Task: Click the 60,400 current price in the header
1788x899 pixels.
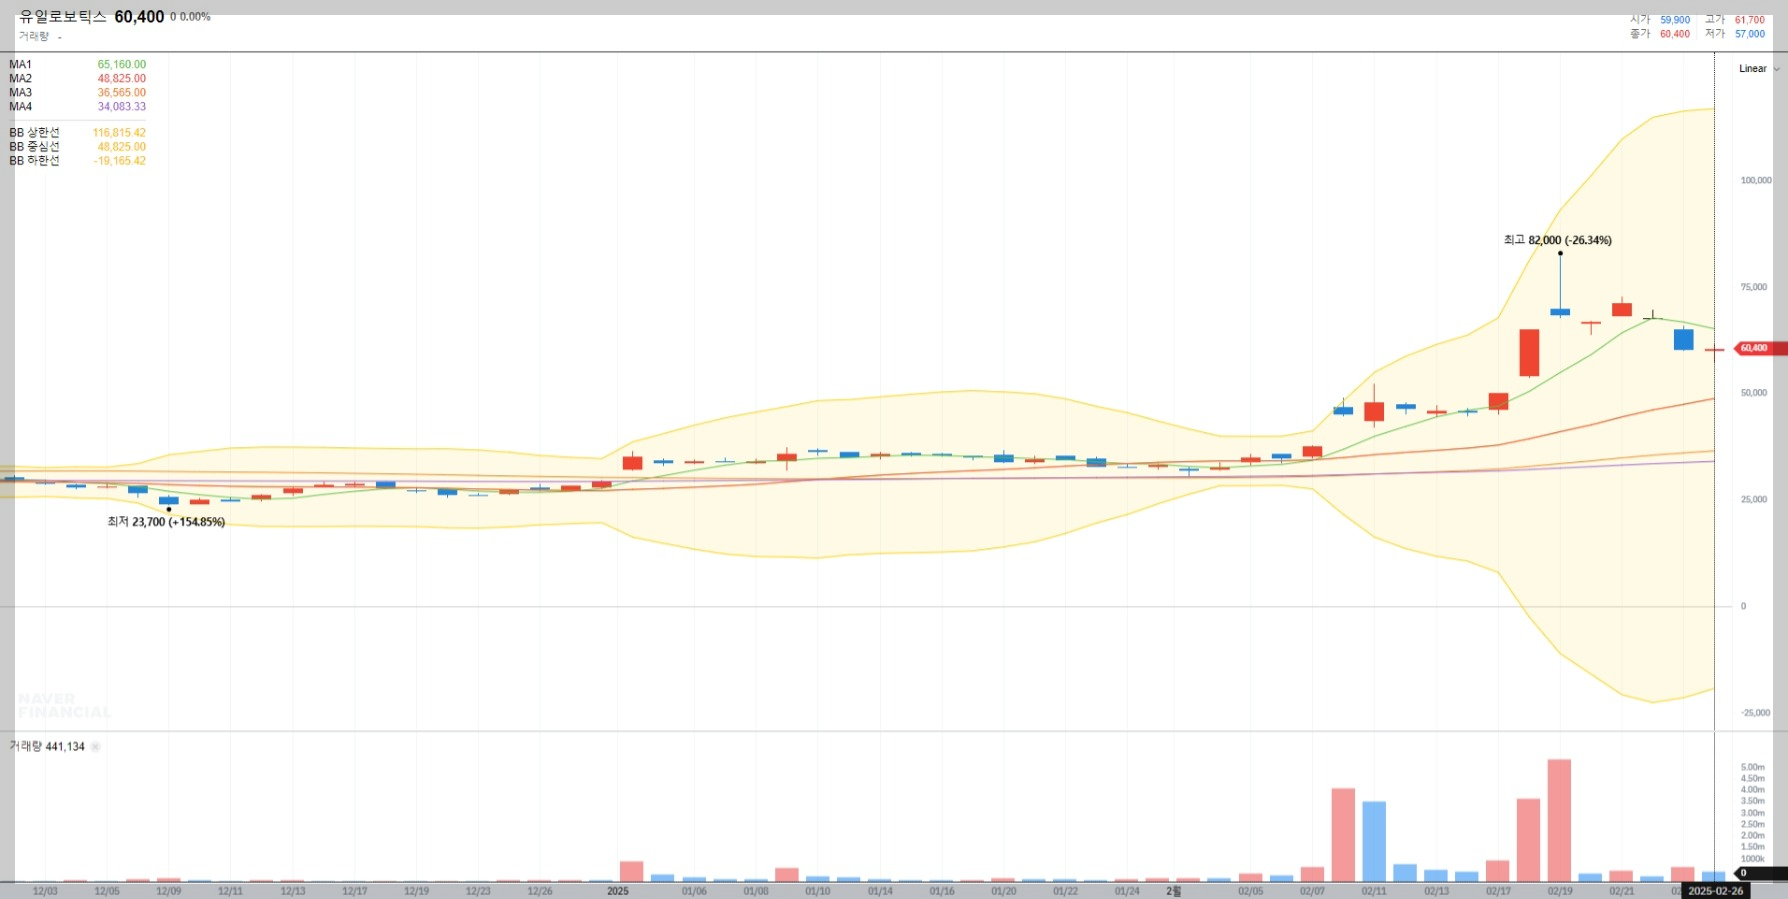Action: (139, 17)
